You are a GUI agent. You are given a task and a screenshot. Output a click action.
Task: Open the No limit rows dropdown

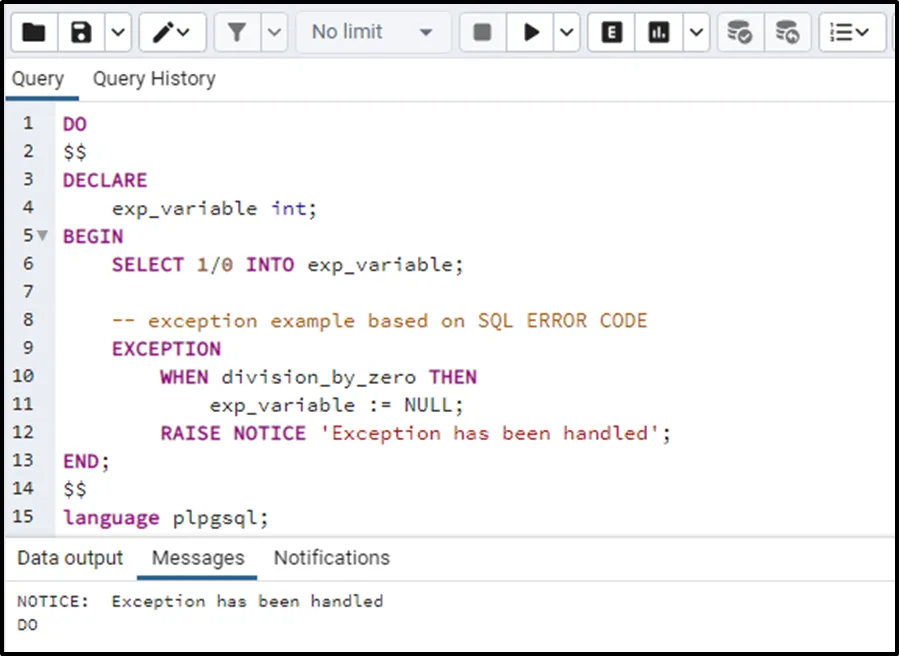pyautogui.click(x=372, y=33)
